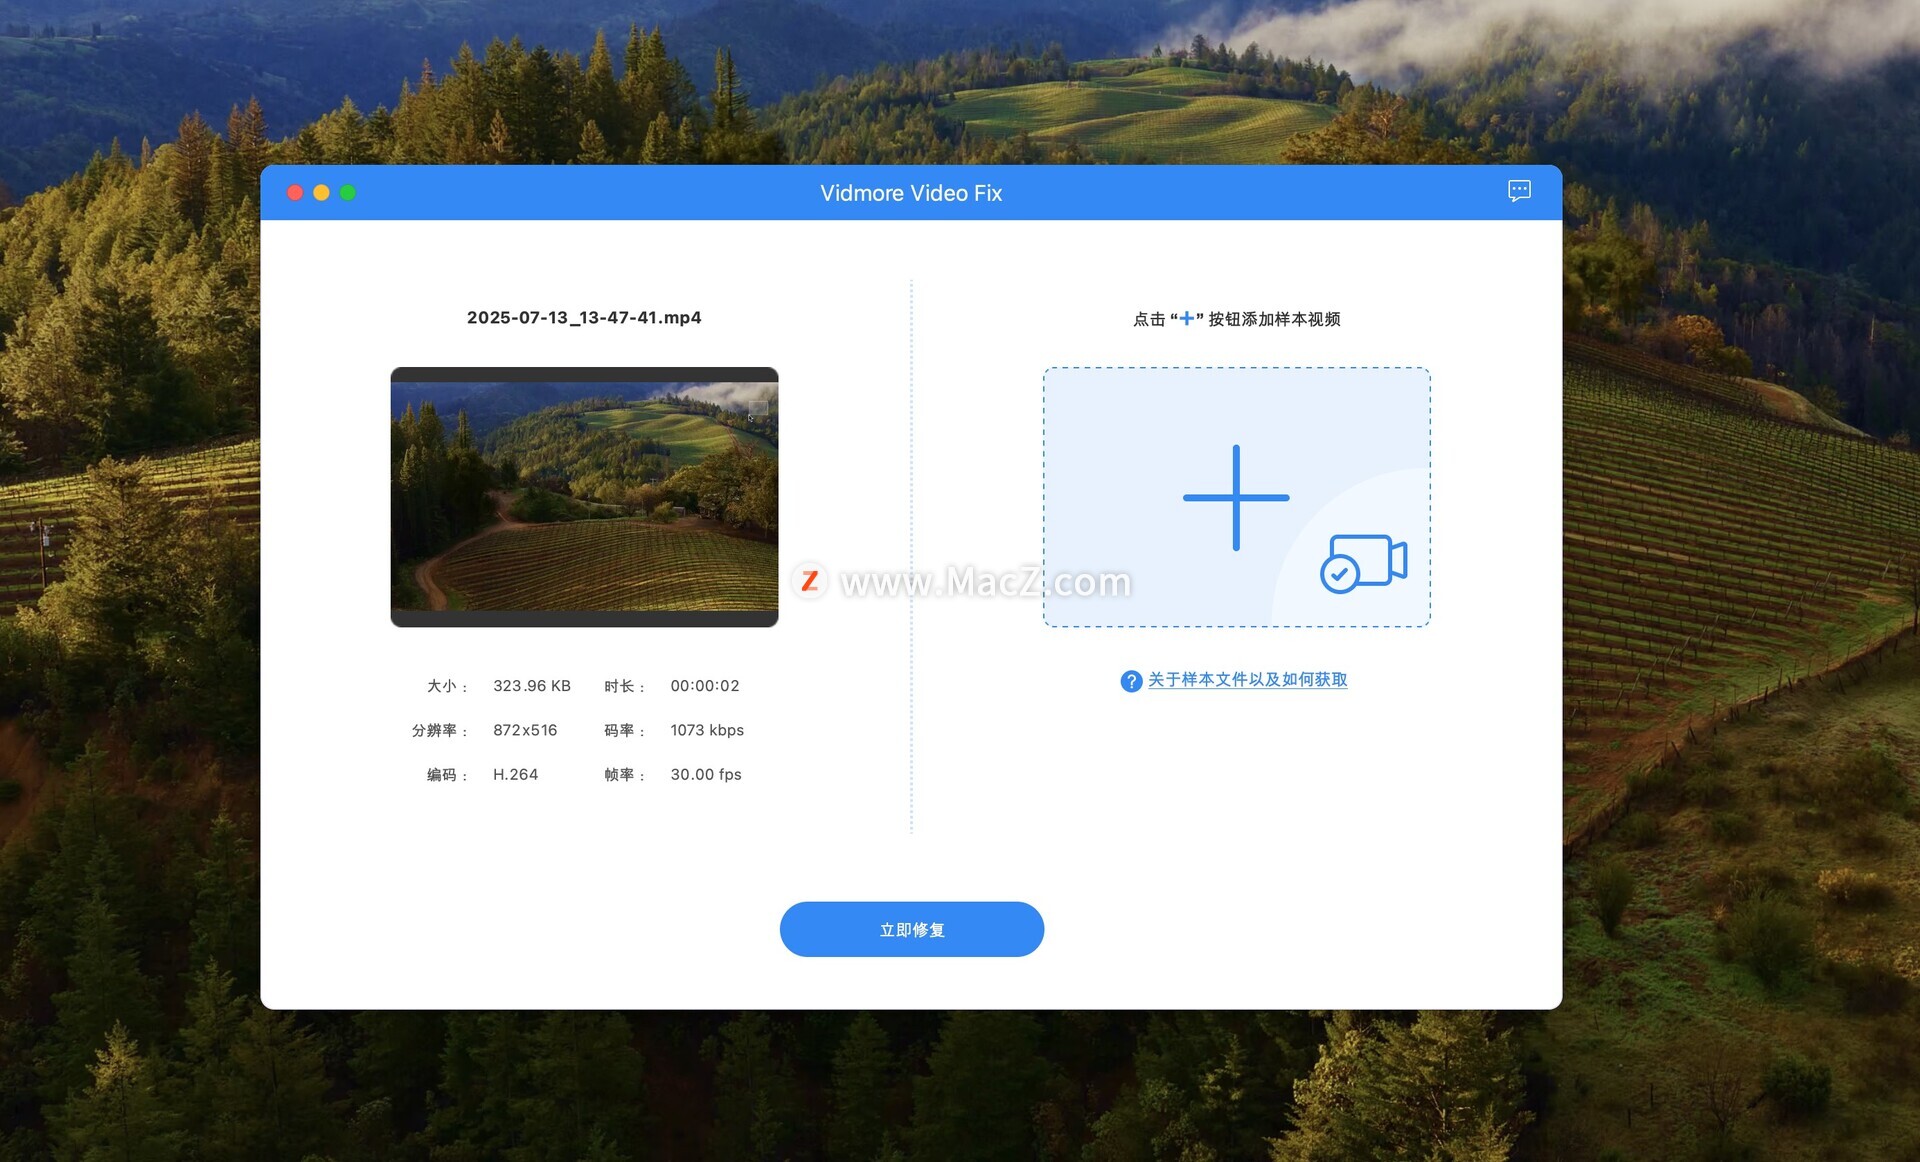1920x1162 pixels.
Task: Click the frame rate value 30.00 fps
Action: (x=706, y=774)
